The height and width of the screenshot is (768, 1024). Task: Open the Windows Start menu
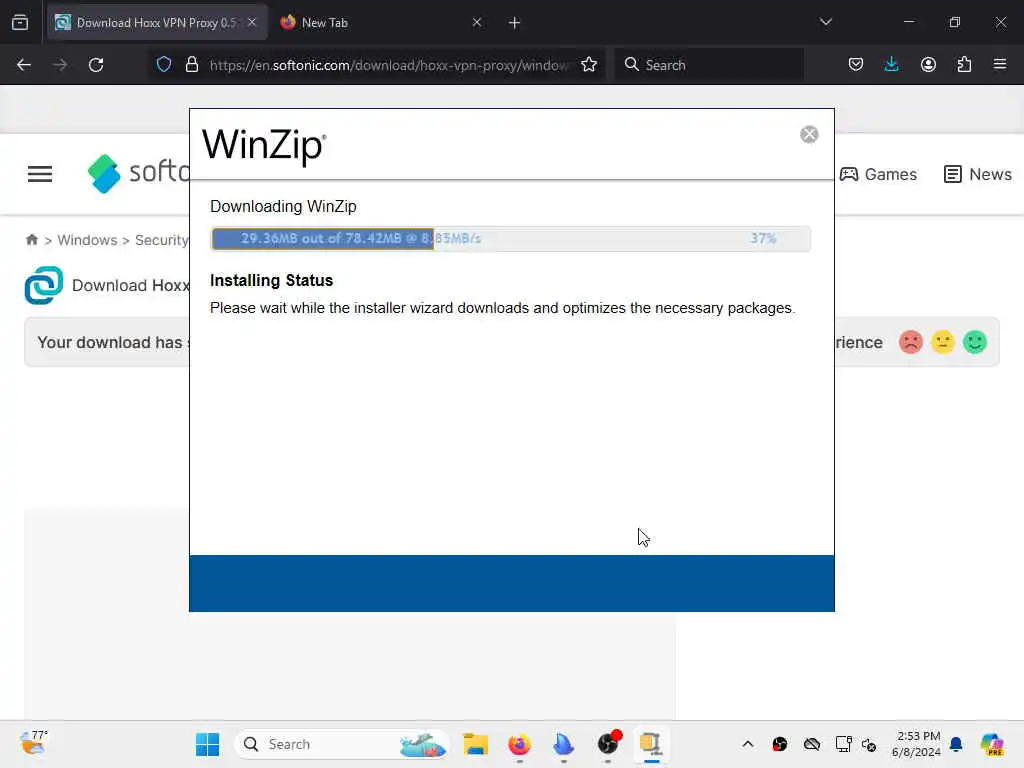click(x=208, y=744)
